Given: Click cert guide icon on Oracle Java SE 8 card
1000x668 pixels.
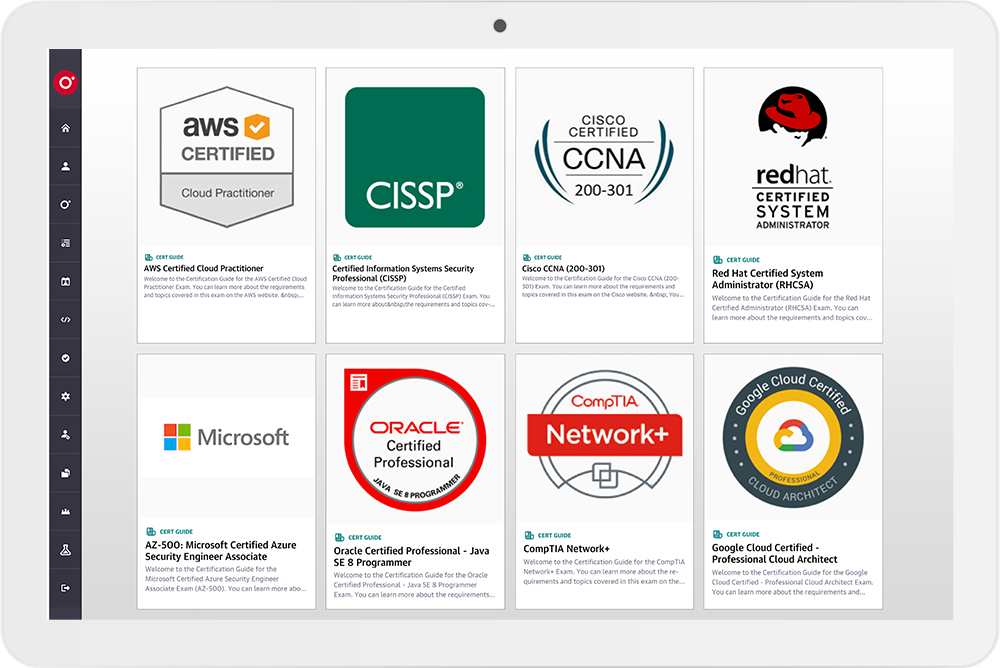Looking at the screenshot, I should (340, 537).
